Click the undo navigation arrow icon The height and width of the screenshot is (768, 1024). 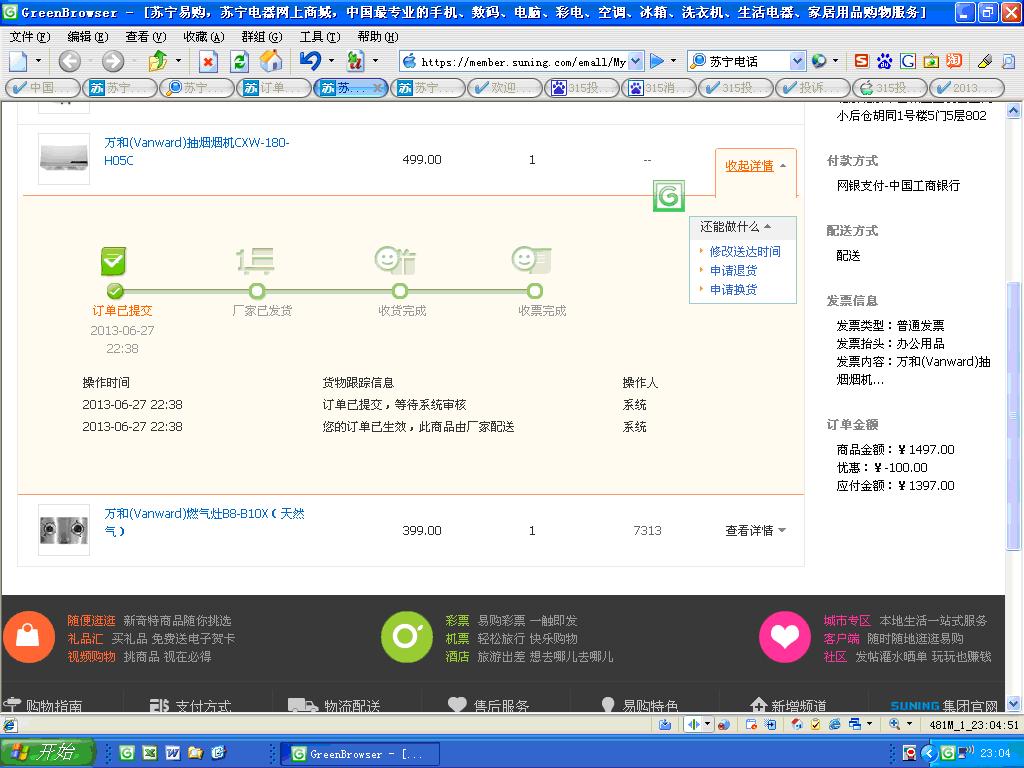tap(311, 62)
